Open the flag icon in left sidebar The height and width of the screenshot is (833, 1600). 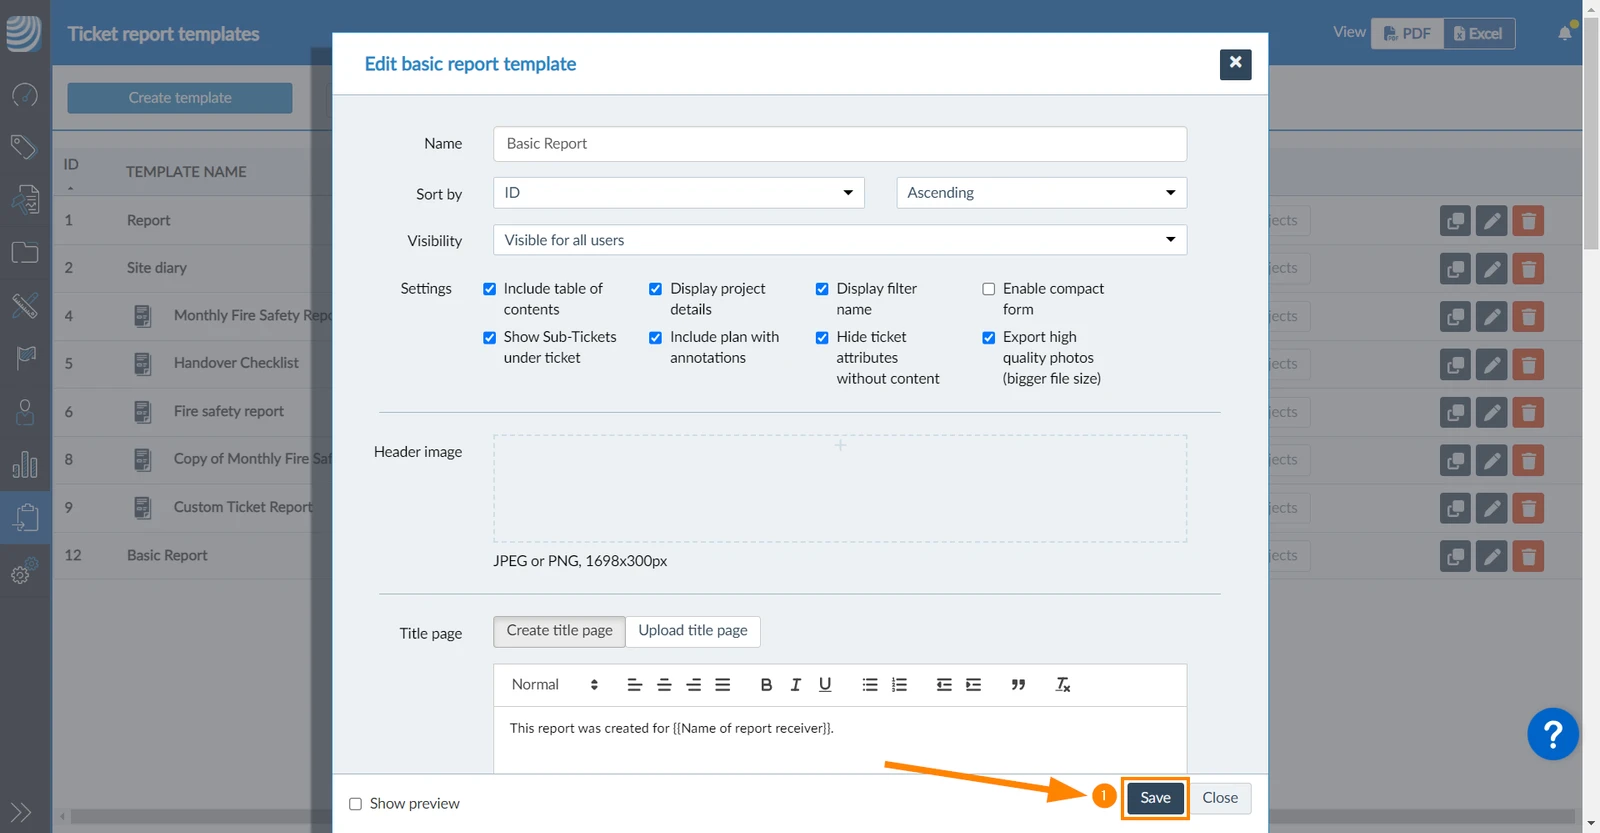[26, 357]
